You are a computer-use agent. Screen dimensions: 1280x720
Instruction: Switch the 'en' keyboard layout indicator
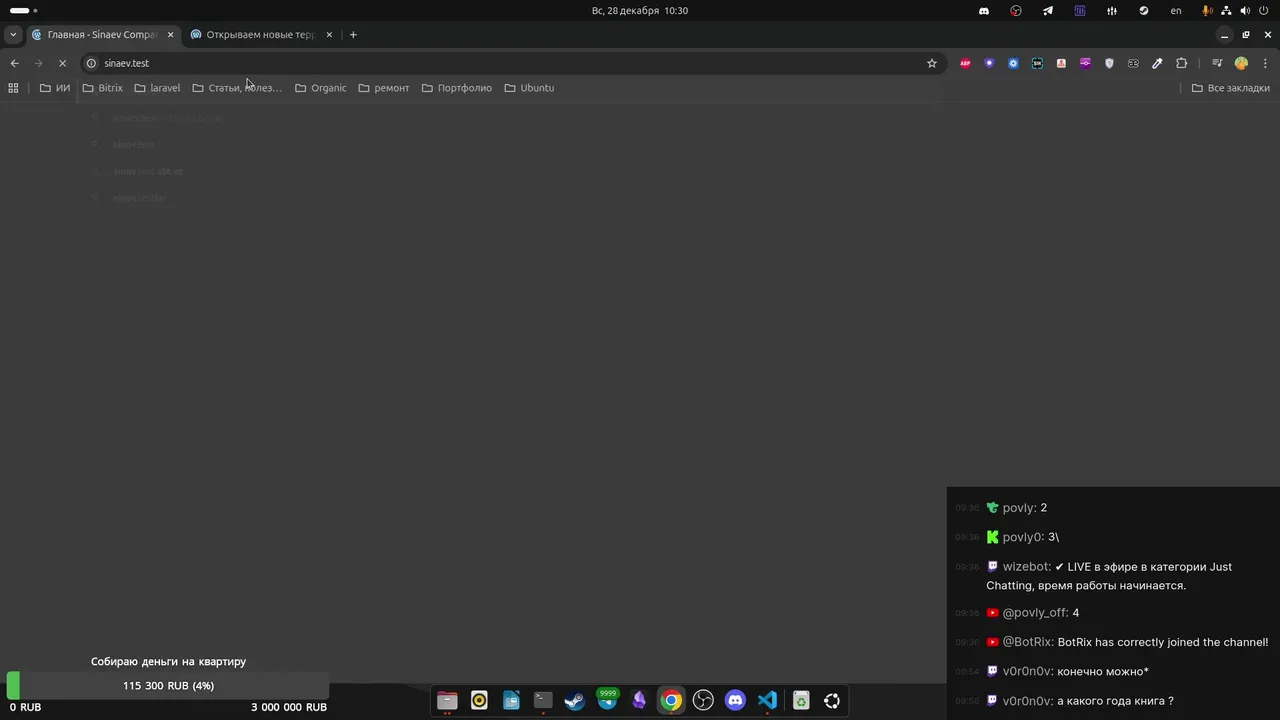click(1176, 11)
